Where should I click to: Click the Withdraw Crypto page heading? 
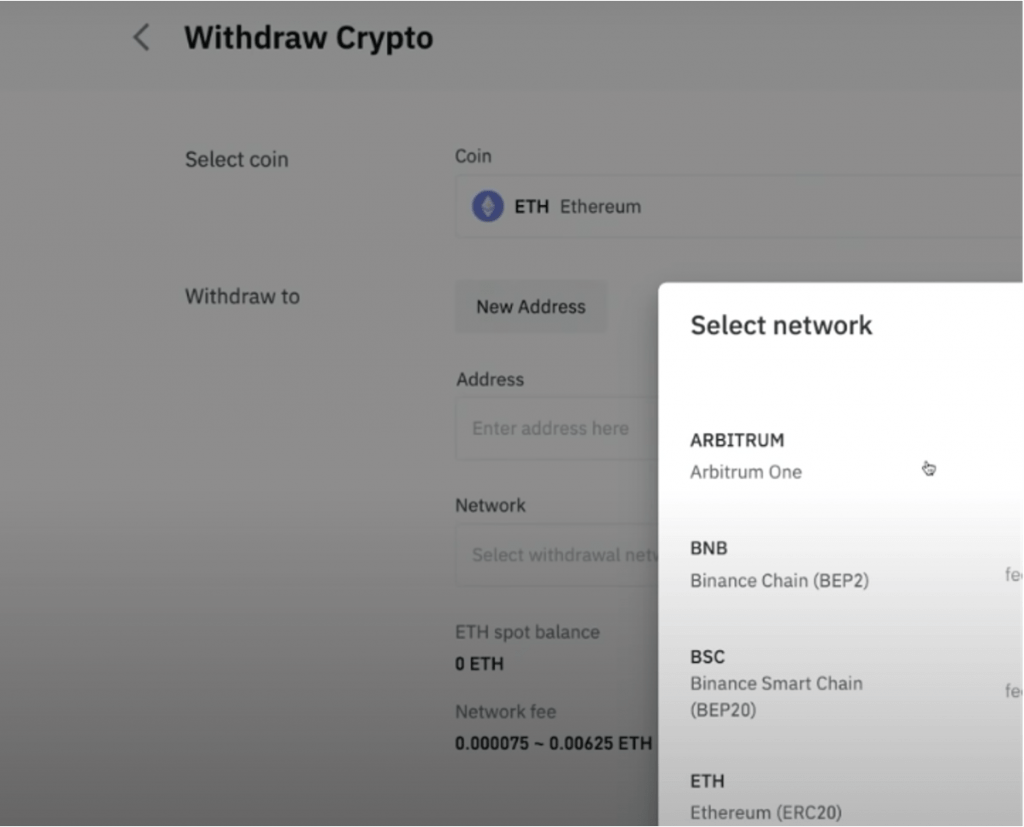pos(308,38)
